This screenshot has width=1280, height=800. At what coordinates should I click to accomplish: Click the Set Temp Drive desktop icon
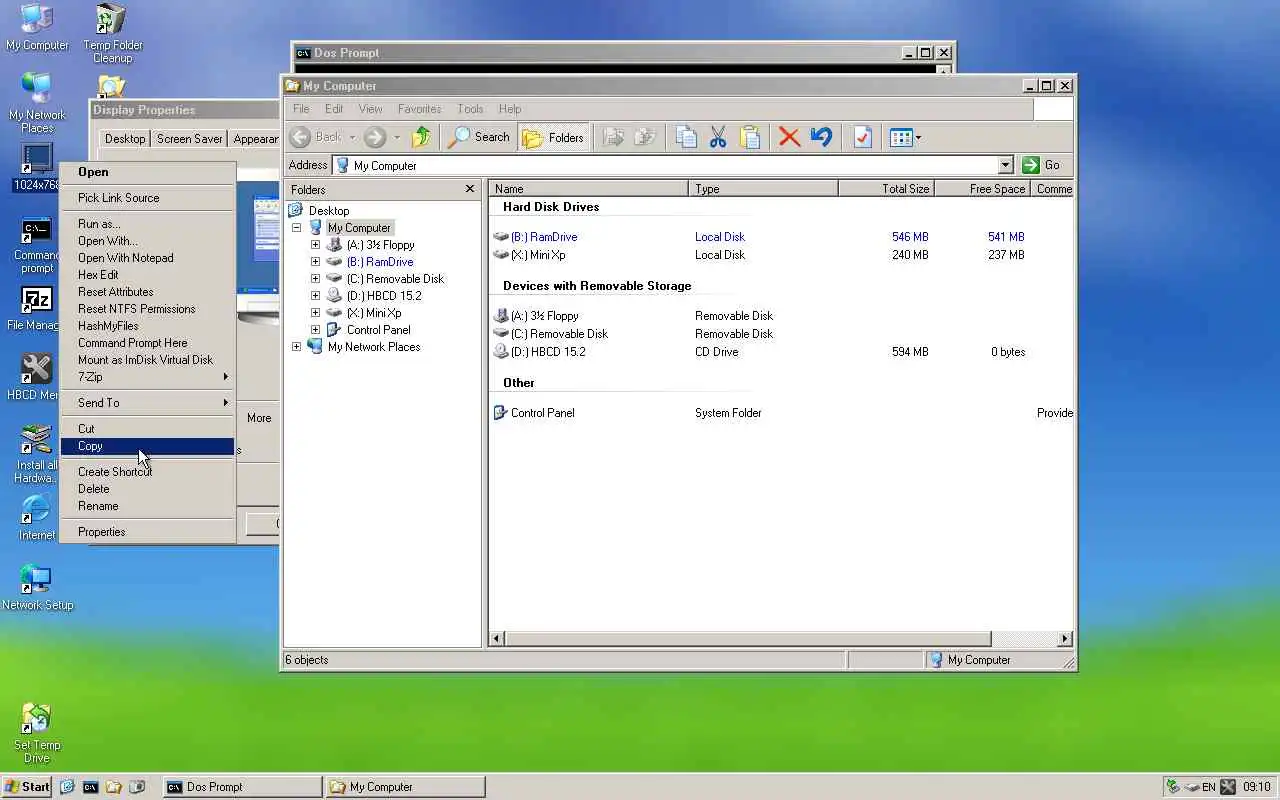[37, 733]
